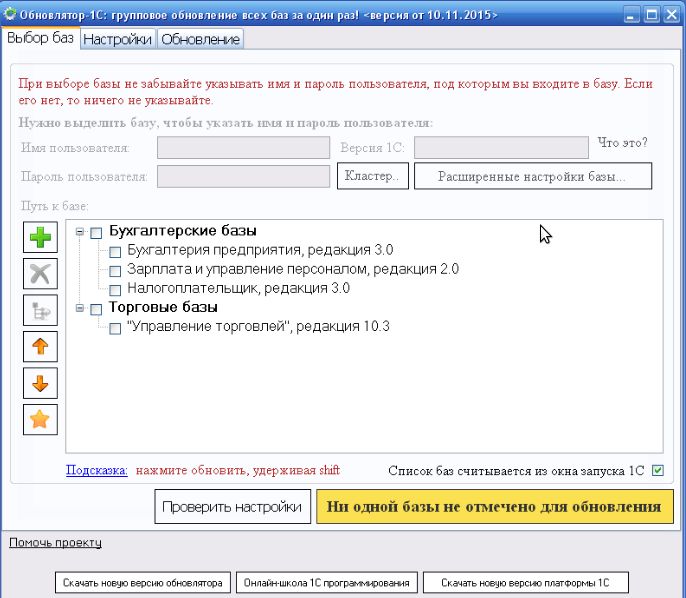Check the Бухгалтерские базы group checkbox
The height and width of the screenshot is (598, 686).
click(96, 233)
